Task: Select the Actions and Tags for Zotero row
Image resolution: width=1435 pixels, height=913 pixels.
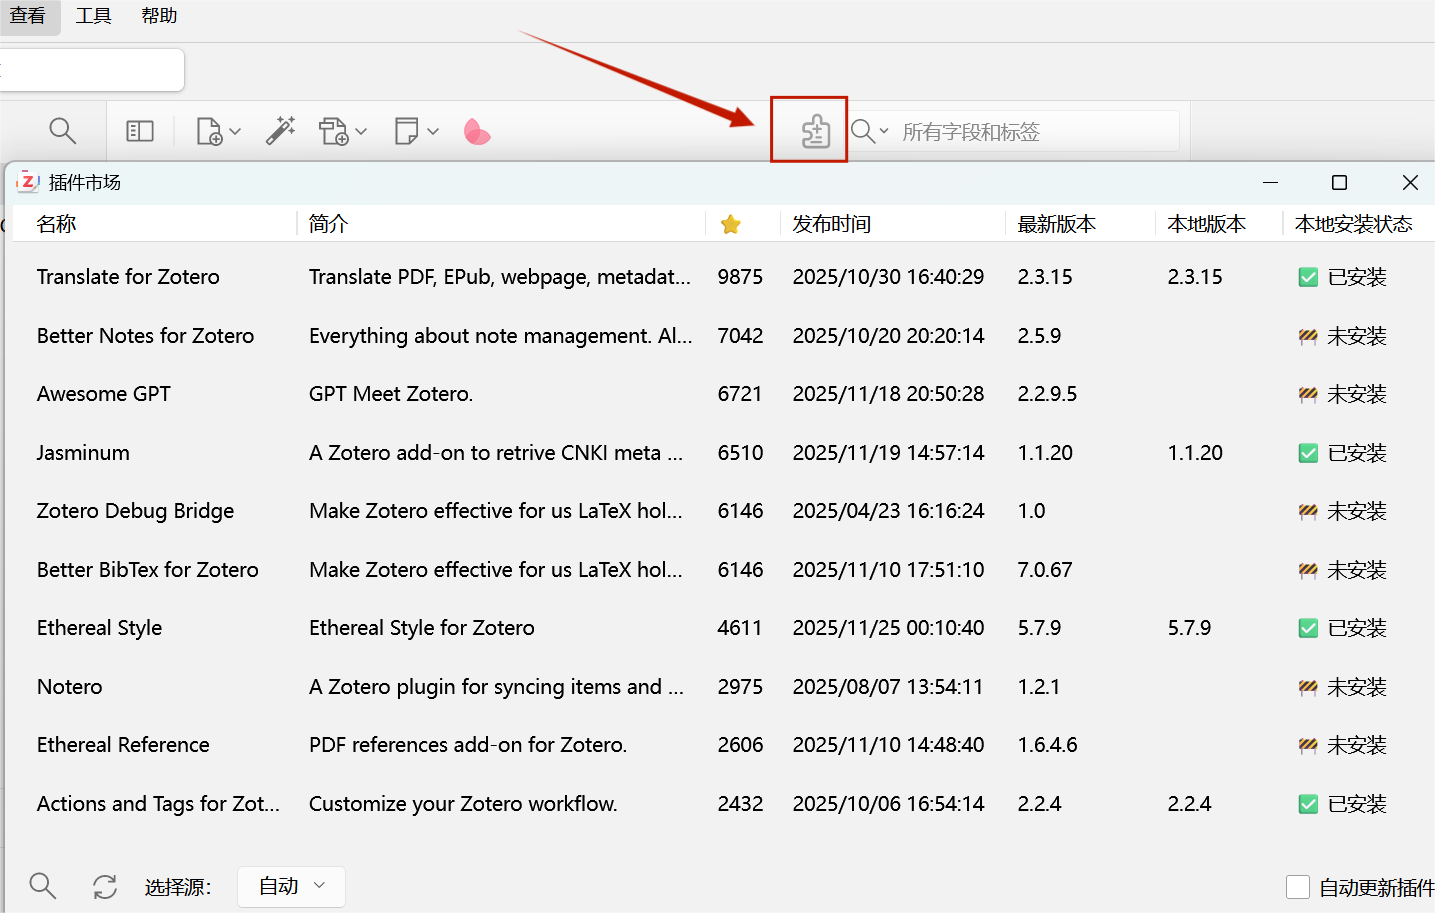Action: 720,804
